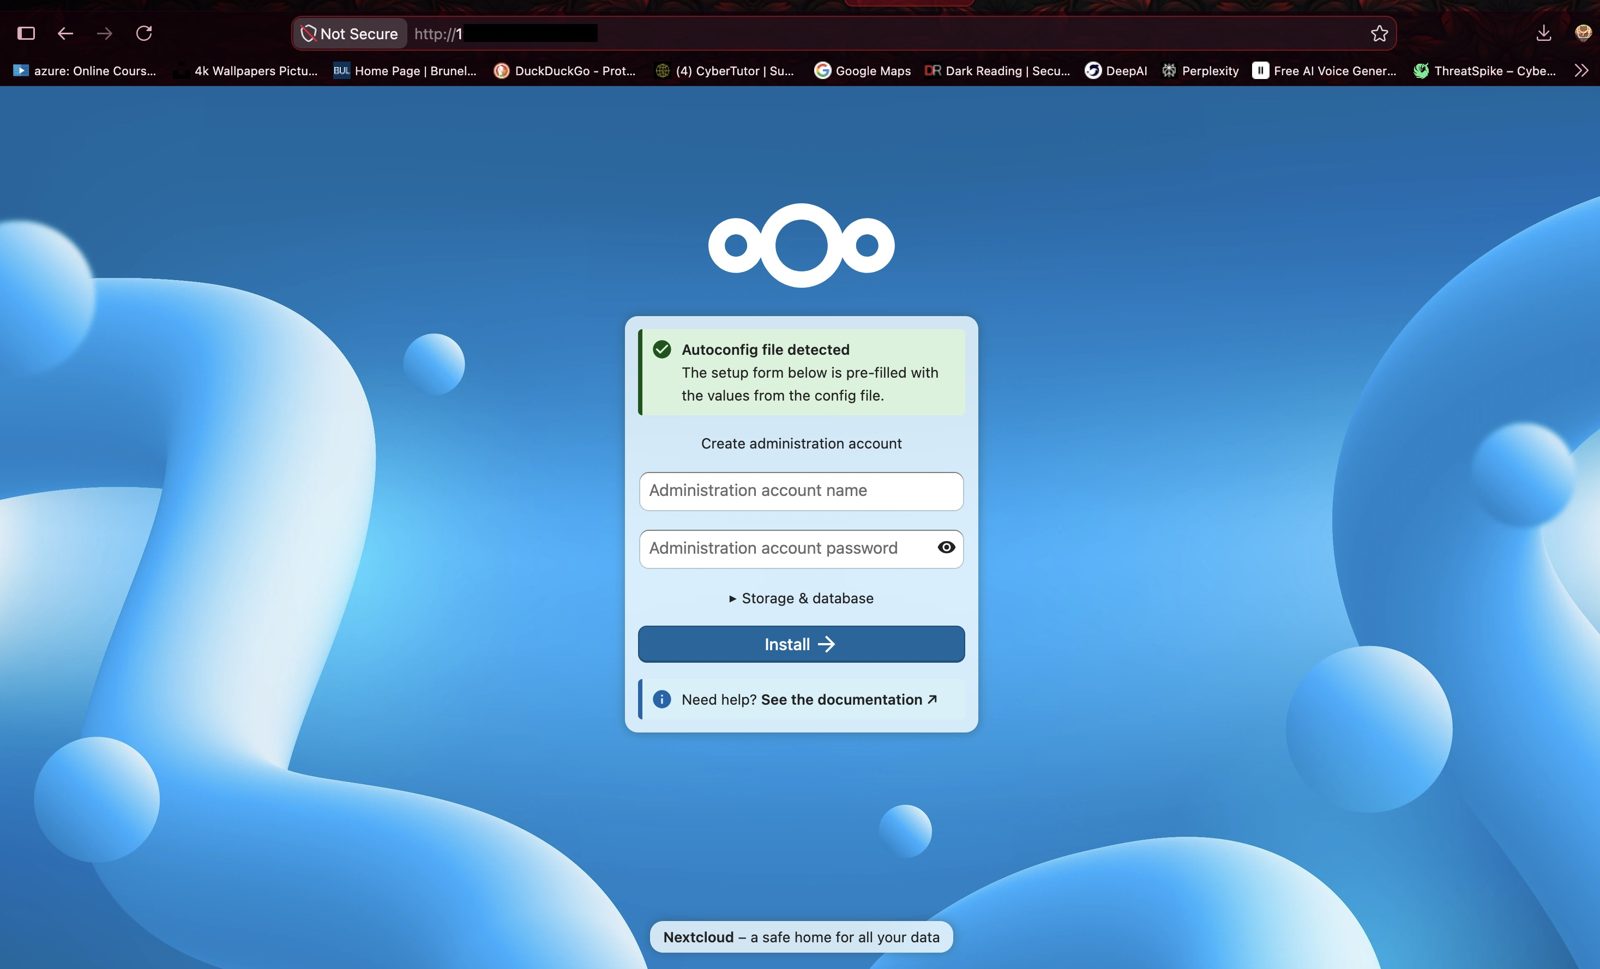The image size is (1600, 969).
Task: Click the green checkmark on Autoconfig notice
Action: click(662, 349)
